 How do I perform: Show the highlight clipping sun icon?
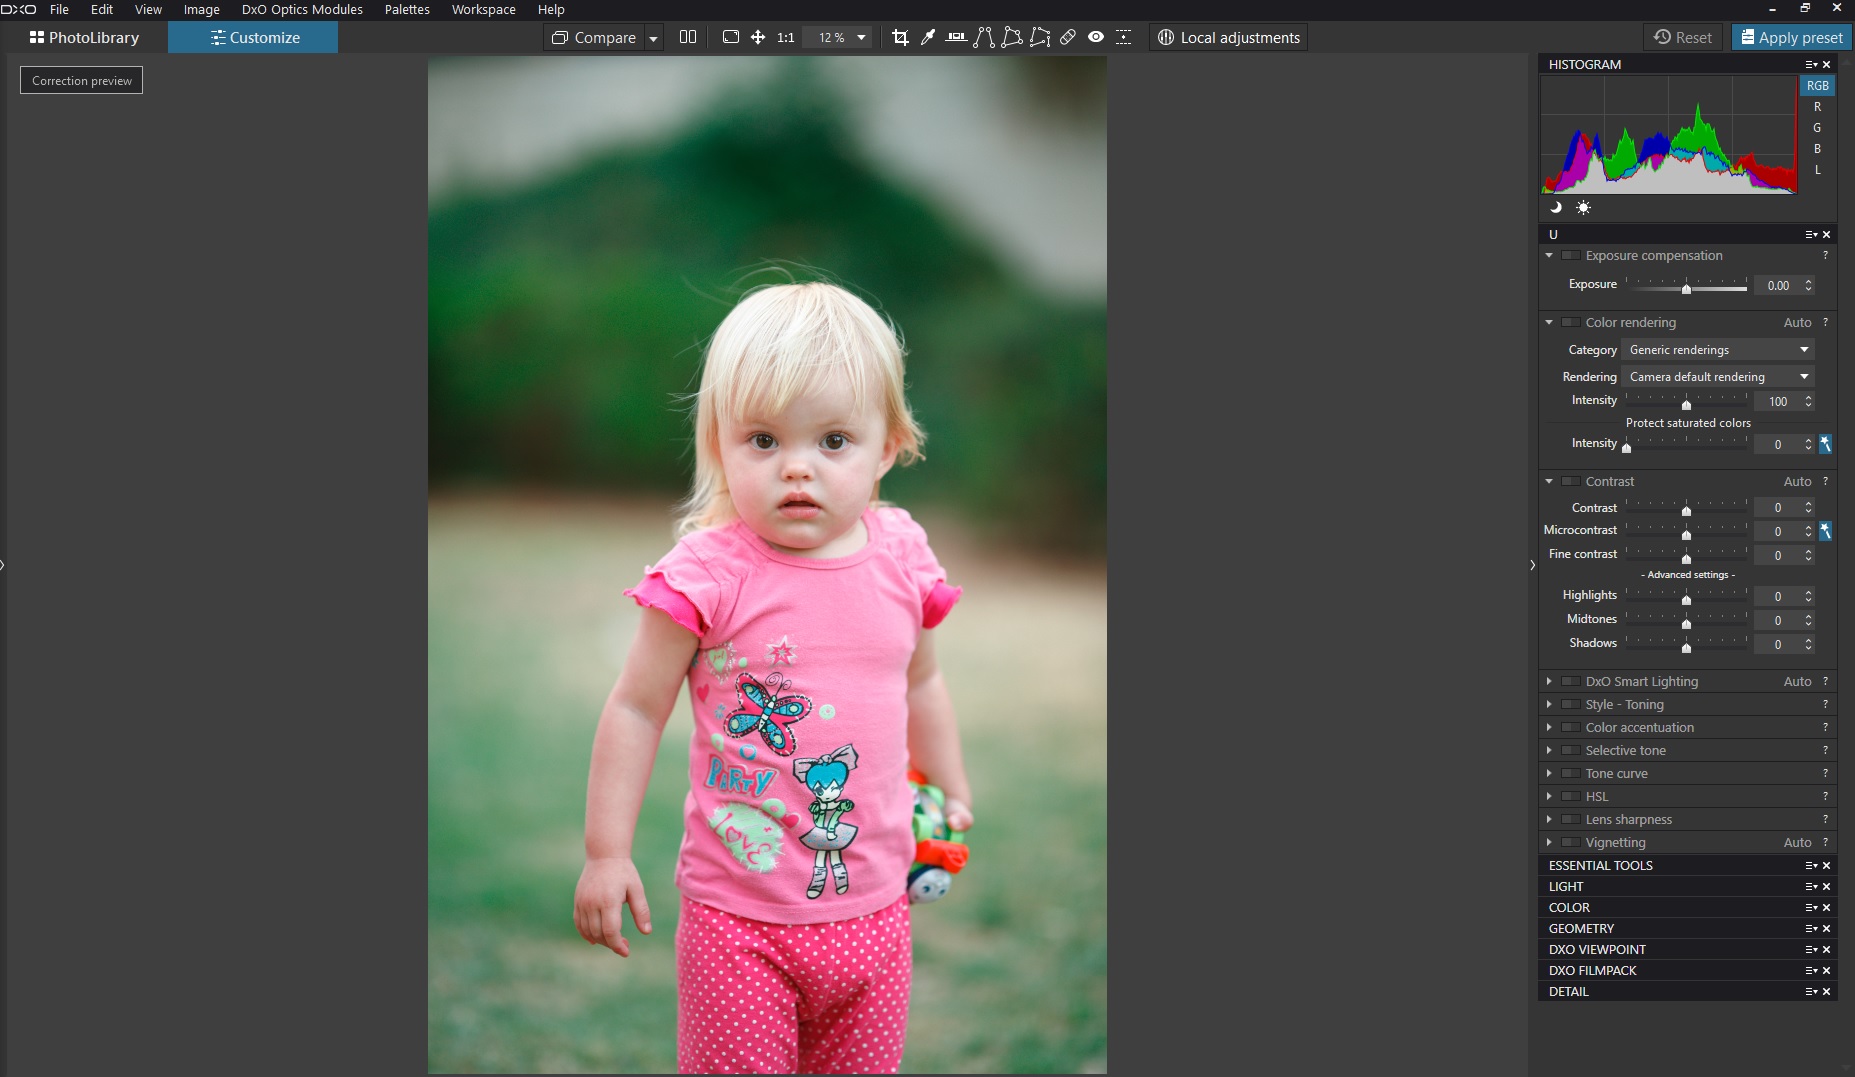tap(1583, 208)
